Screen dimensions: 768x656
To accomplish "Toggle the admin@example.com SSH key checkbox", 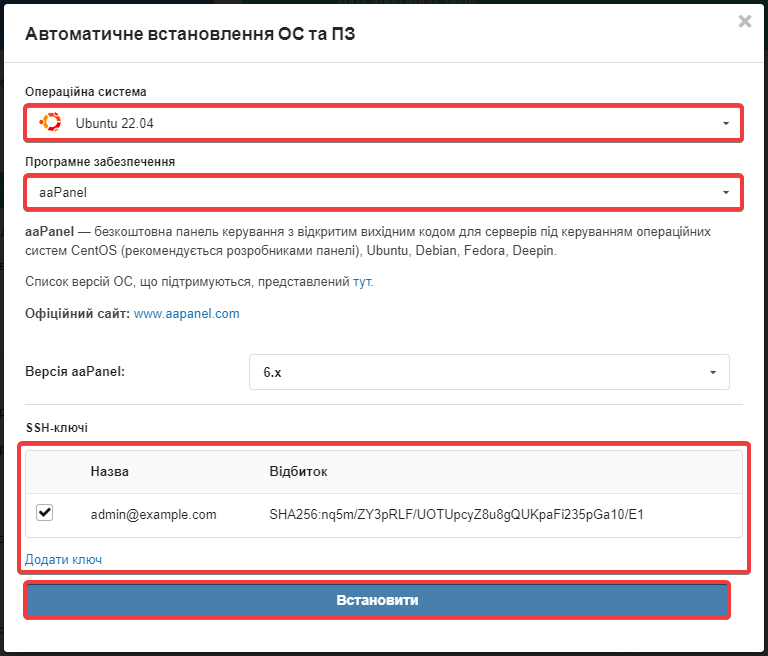I will point(44,513).
